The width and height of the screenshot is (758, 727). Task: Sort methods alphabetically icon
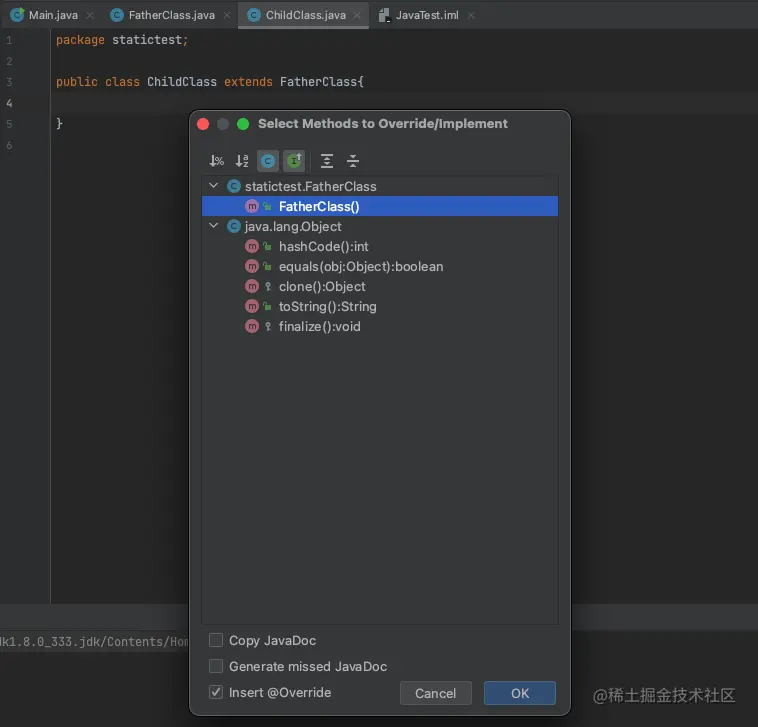click(x=242, y=160)
